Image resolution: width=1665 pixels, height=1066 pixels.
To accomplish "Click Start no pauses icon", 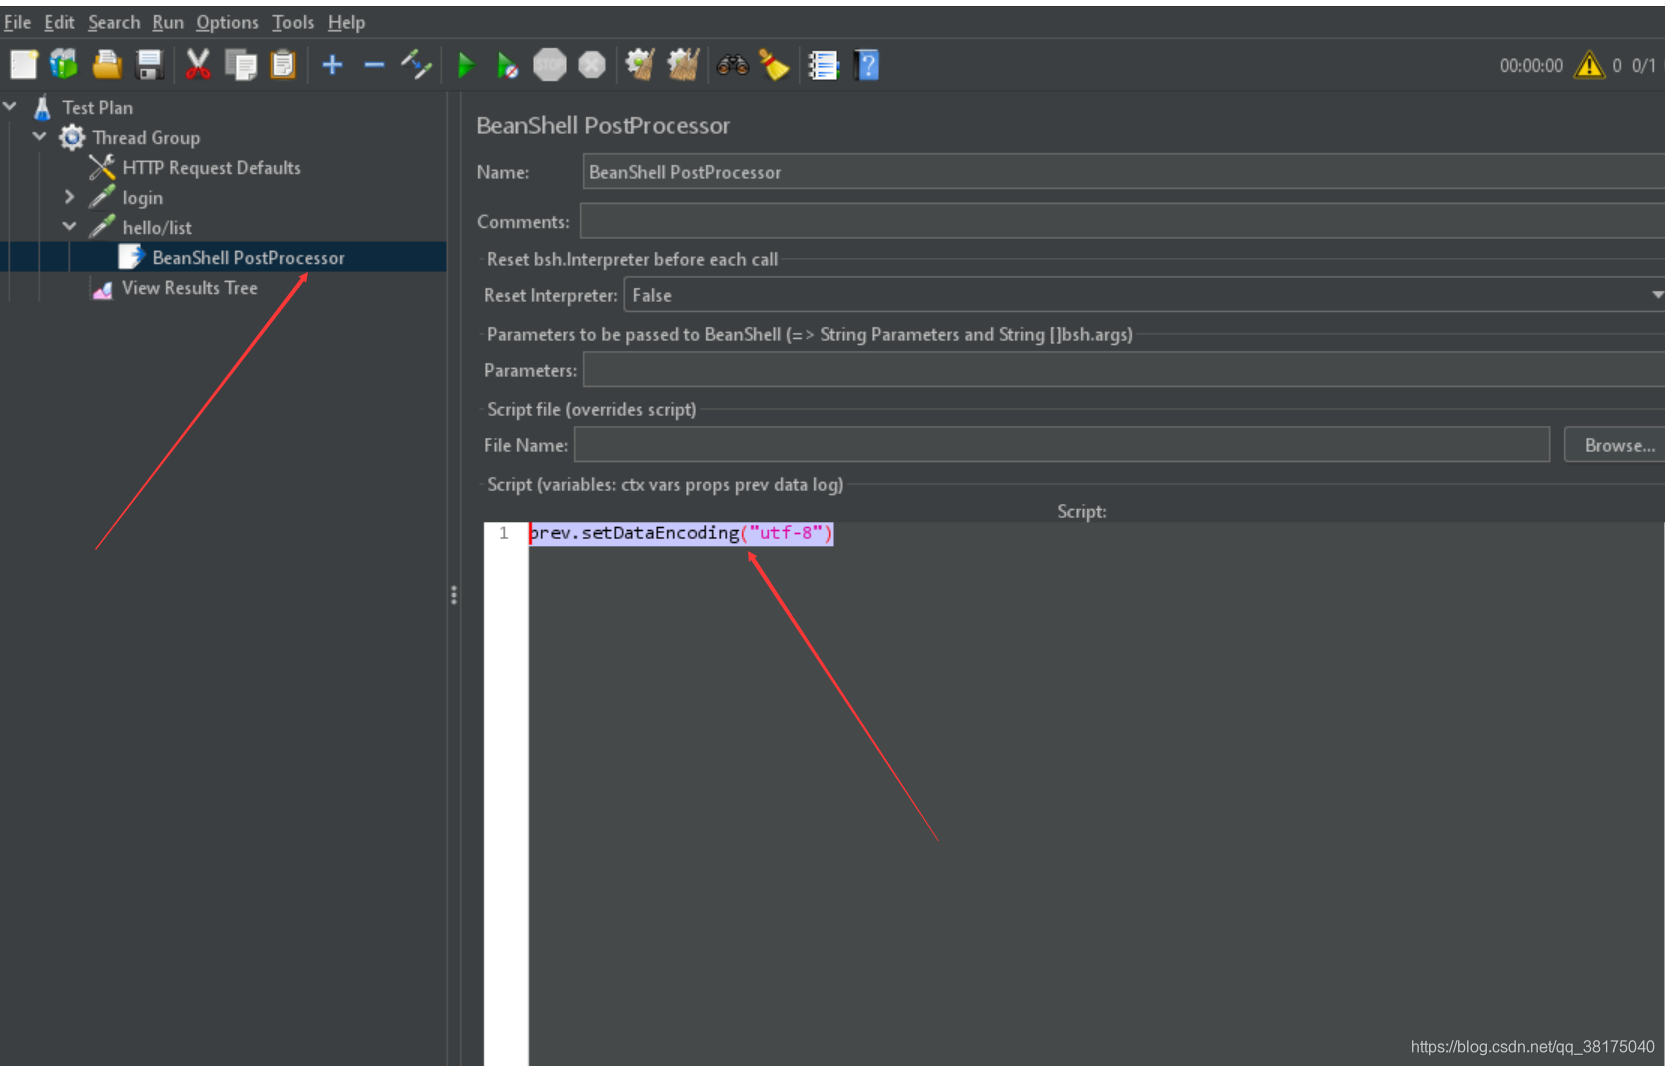I will tap(507, 65).
